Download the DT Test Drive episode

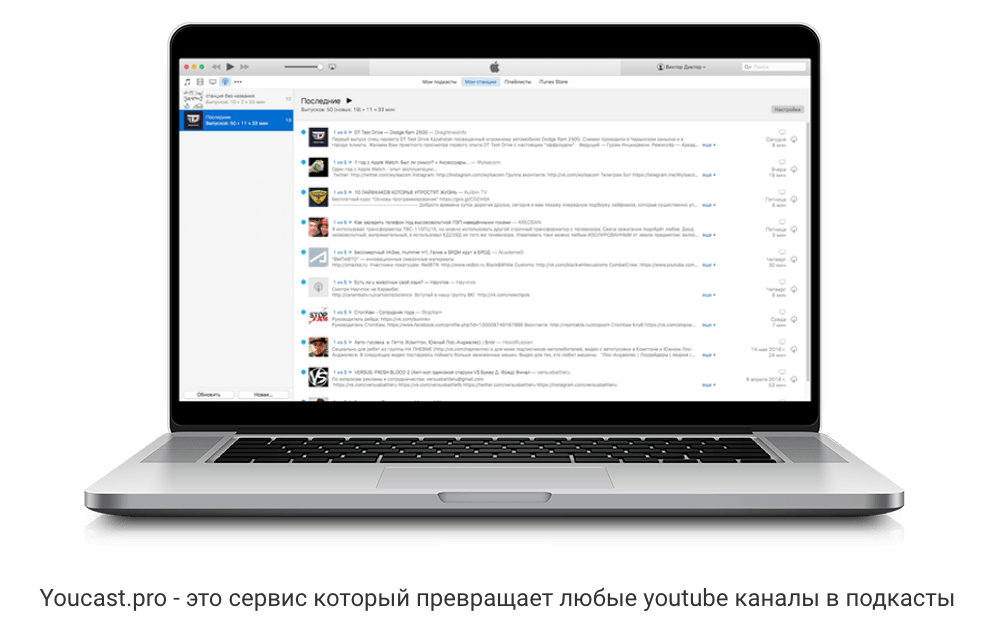tap(794, 139)
